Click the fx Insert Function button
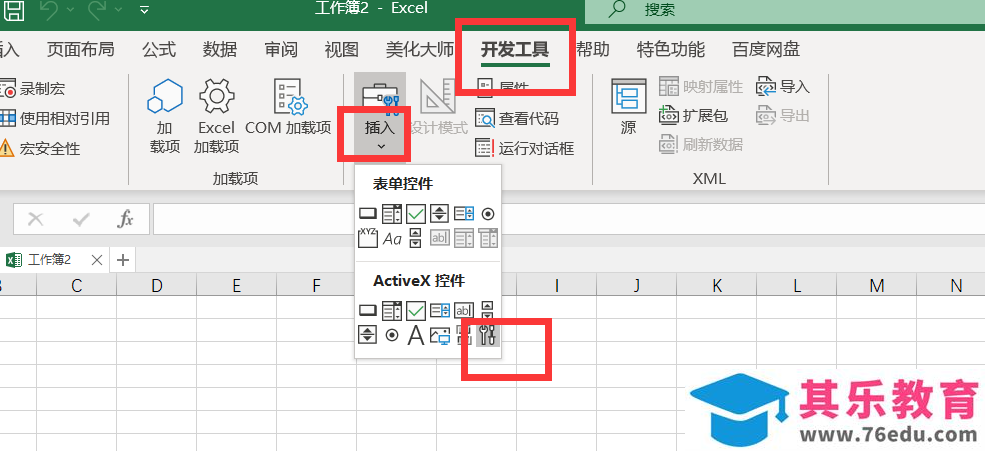Screen dimensions: 985x451 click(126, 219)
